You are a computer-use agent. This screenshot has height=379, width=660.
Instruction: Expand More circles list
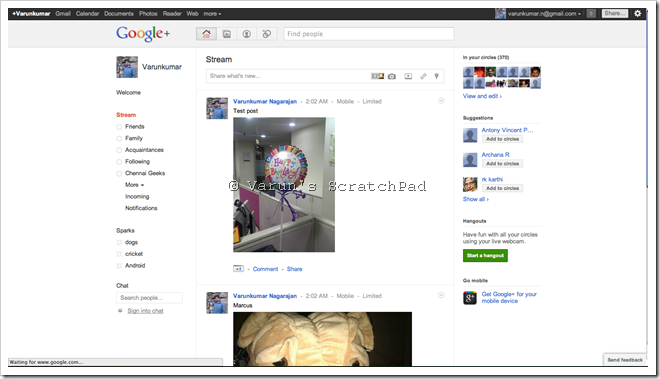point(134,185)
